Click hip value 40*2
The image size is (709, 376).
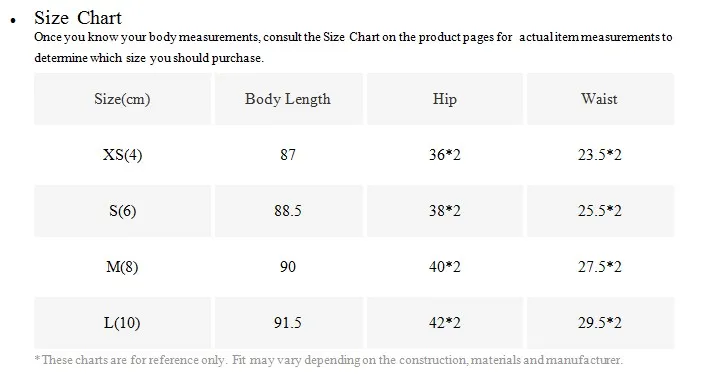[444, 267]
